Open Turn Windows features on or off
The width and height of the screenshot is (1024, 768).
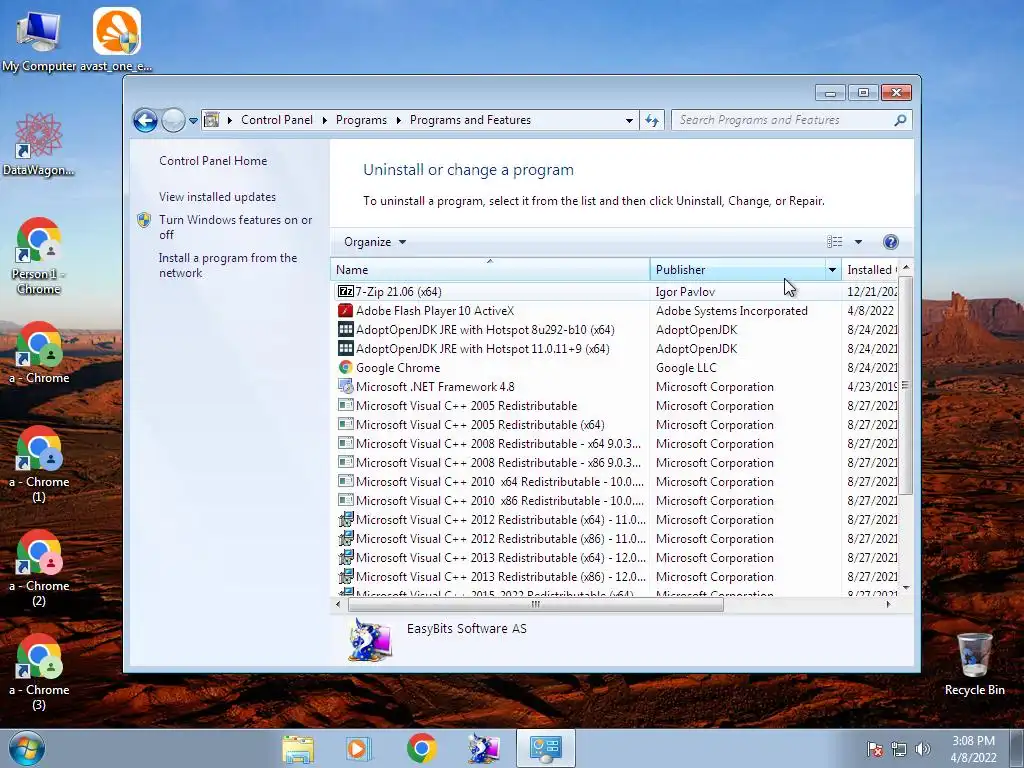coord(236,227)
